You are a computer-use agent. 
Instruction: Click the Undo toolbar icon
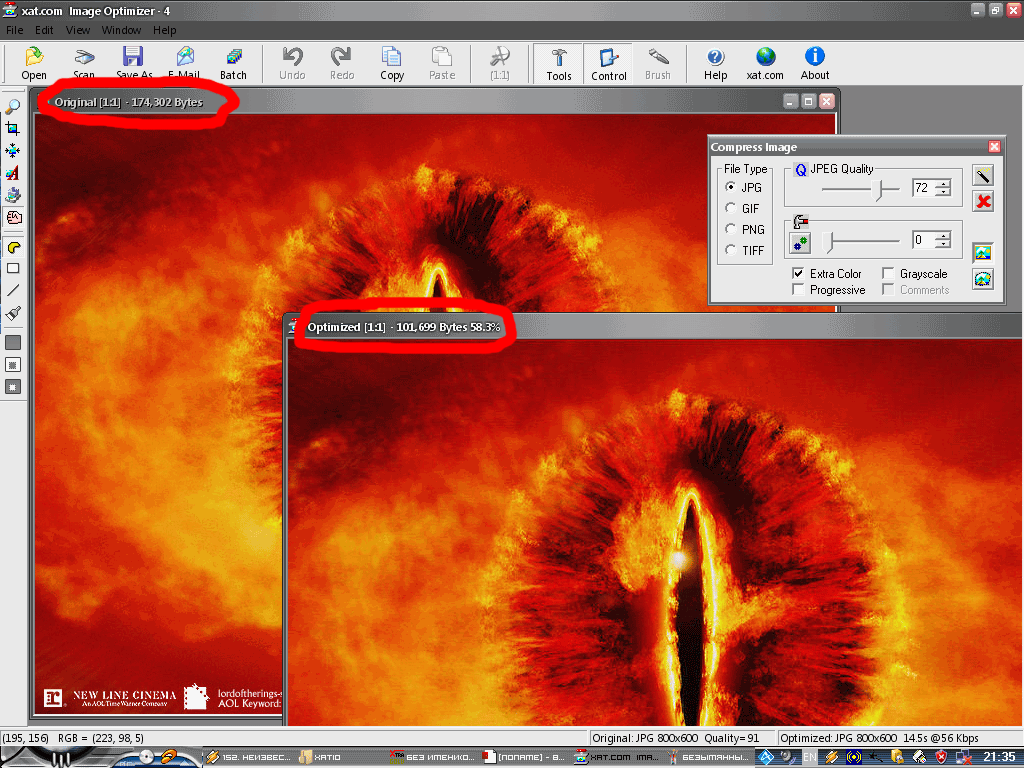pyautogui.click(x=292, y=63)
